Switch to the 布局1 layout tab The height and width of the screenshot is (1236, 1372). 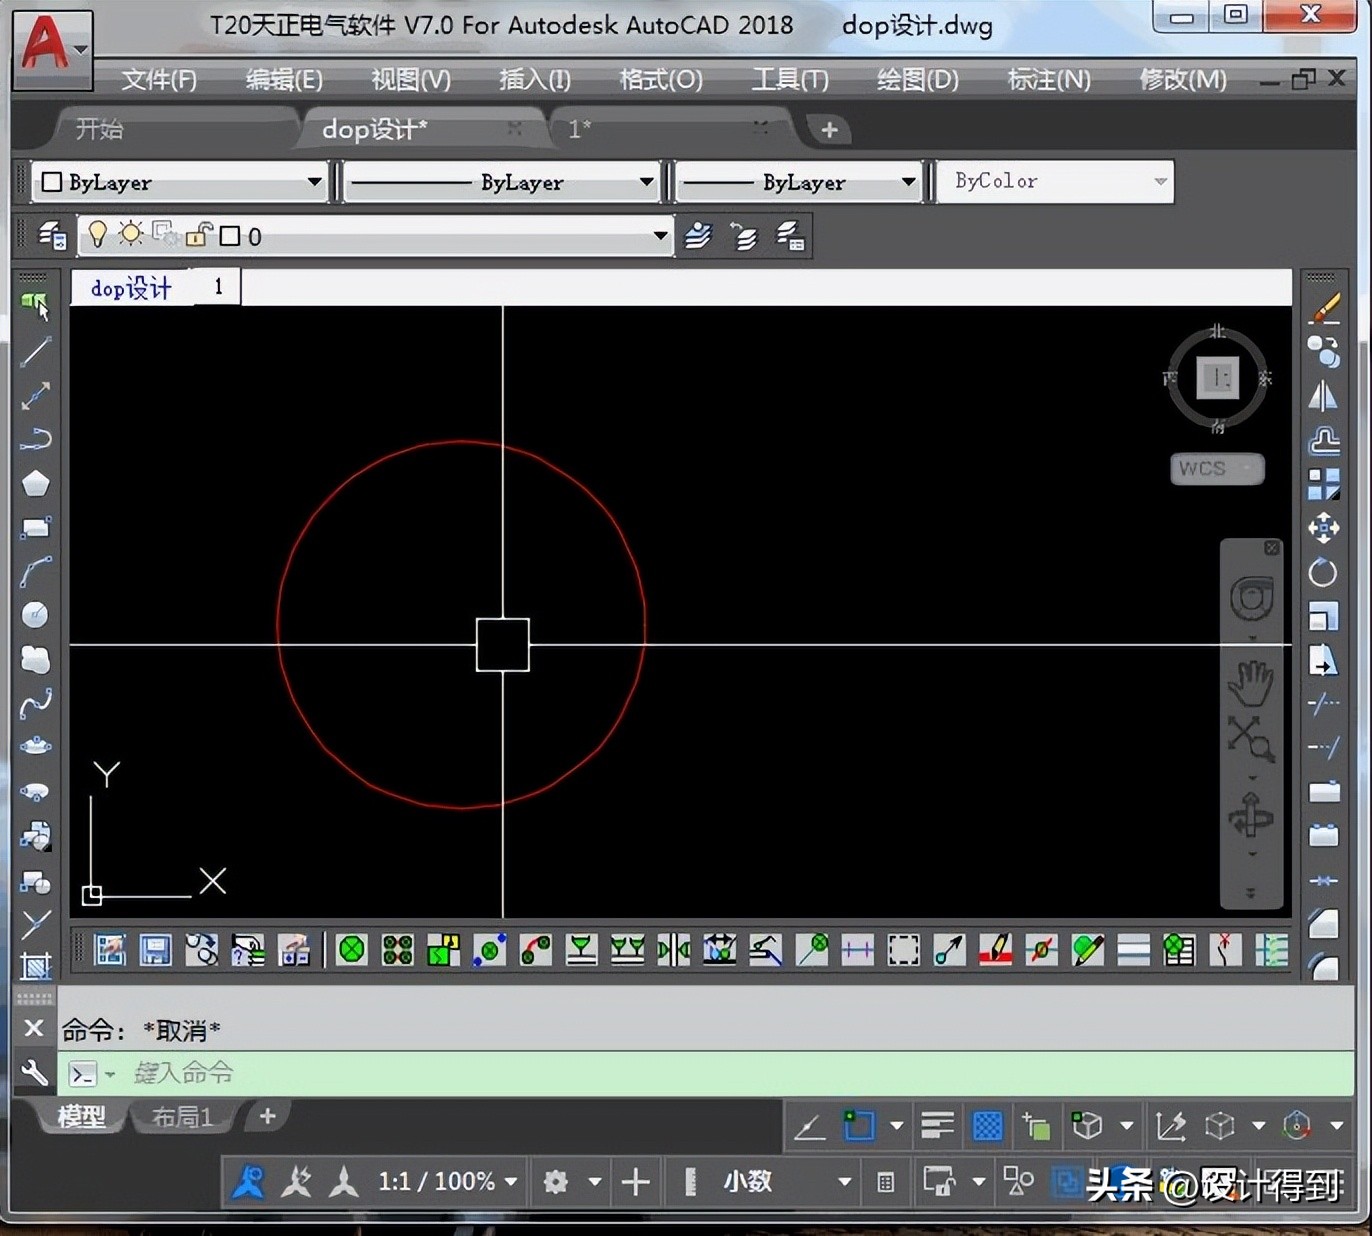click(x=181, y=1117)
